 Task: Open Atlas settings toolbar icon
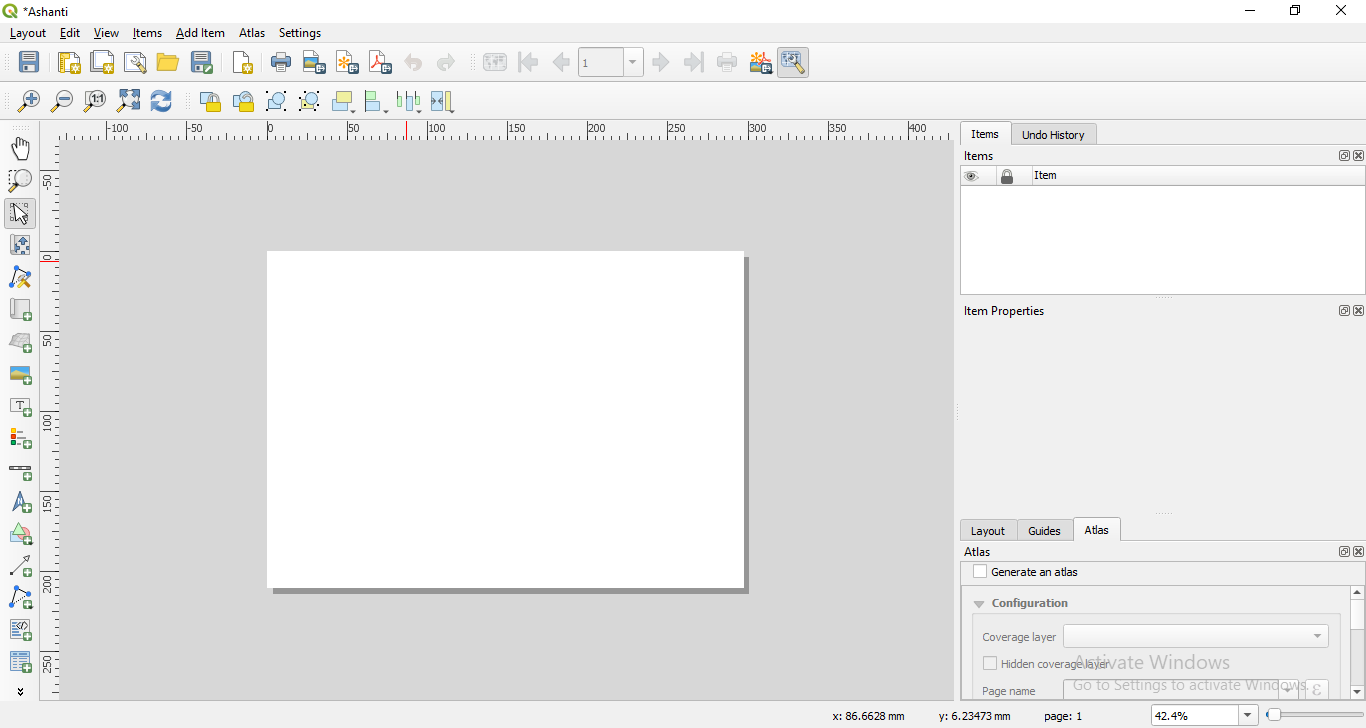793,62
